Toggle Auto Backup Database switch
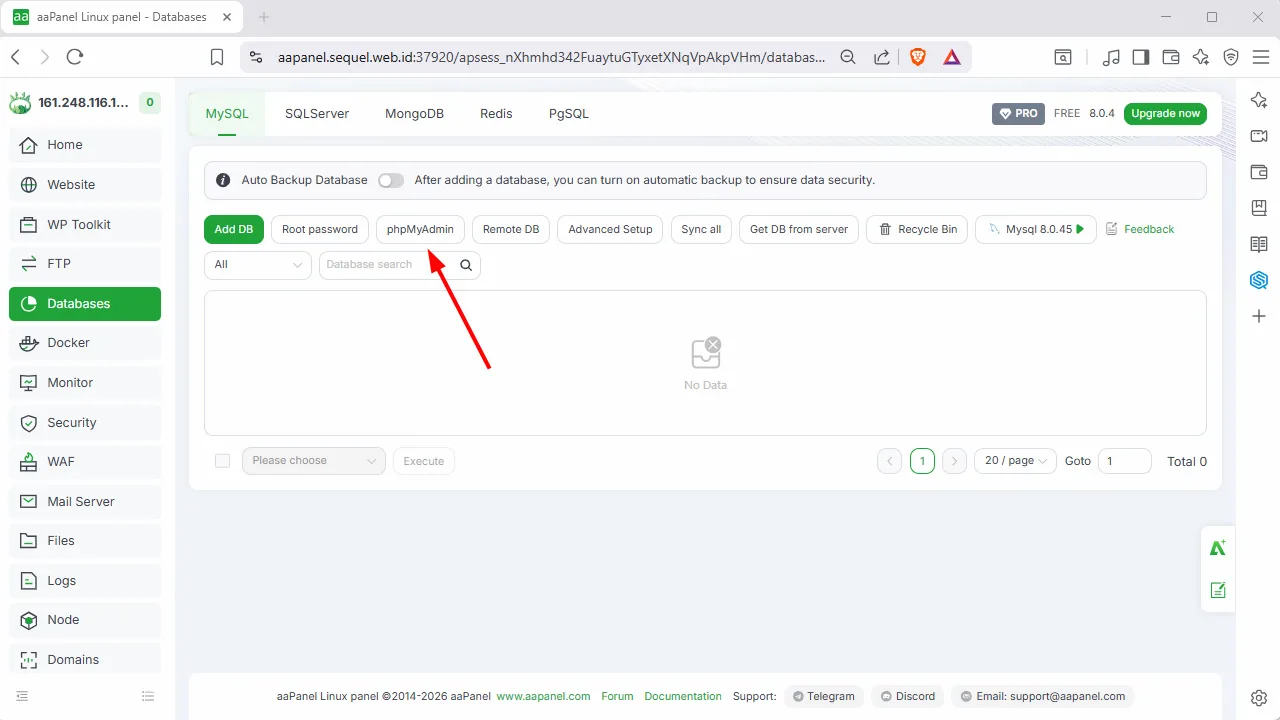1280x720 pixels. point(391,180)
